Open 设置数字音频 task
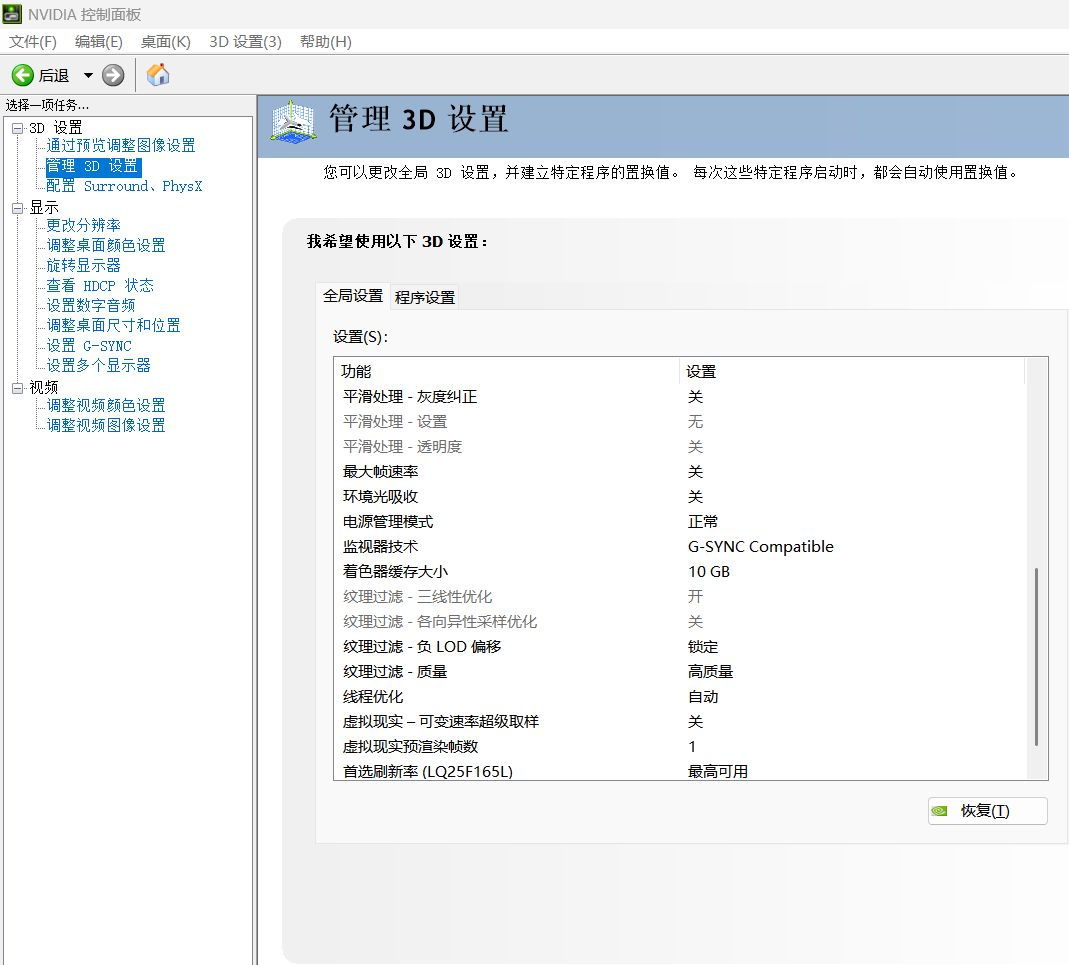Viewport: 1069px width, 965px height. [x=91, y=306]
